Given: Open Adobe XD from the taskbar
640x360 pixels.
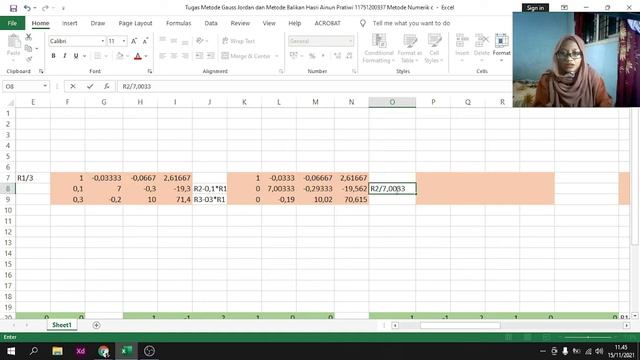Looking at the screenshot, I should pyautogui.click(x=80, y=351).
